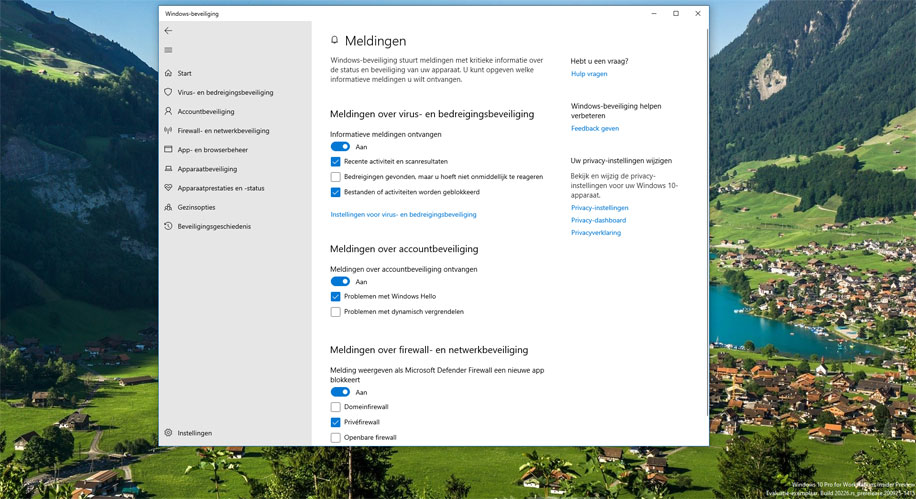Turn off accountbeveiliging meldingen toggle
This screenshot has width=916, height=499.
click(340, 282)
